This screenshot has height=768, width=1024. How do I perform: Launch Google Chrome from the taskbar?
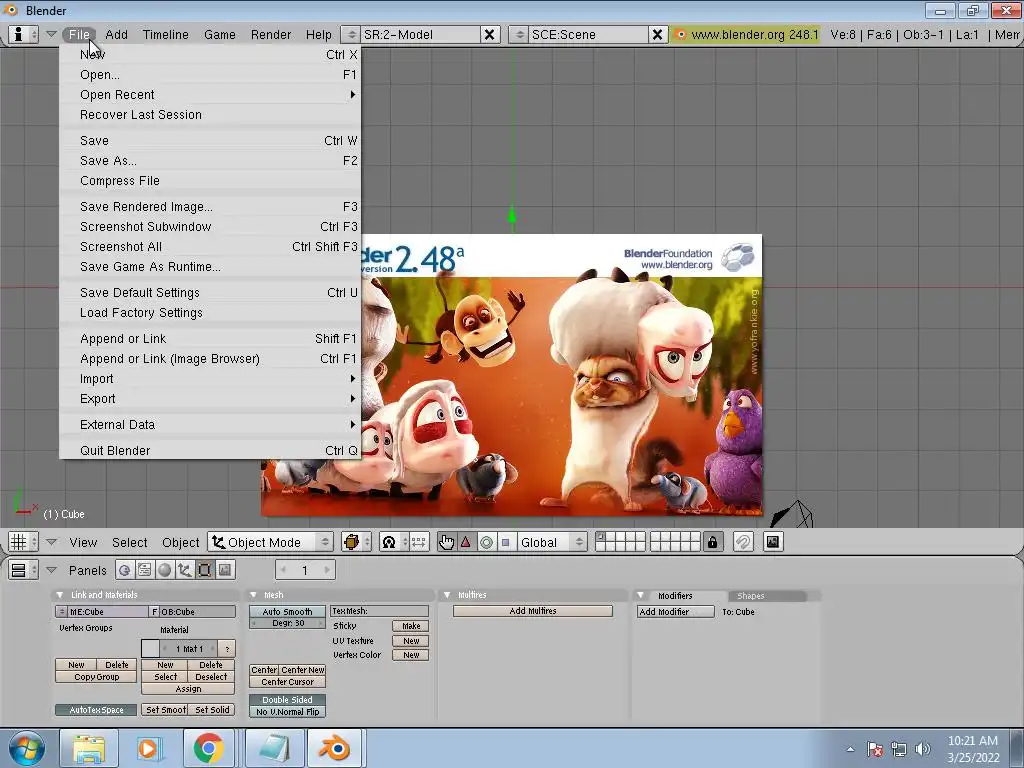click(208, 748)
